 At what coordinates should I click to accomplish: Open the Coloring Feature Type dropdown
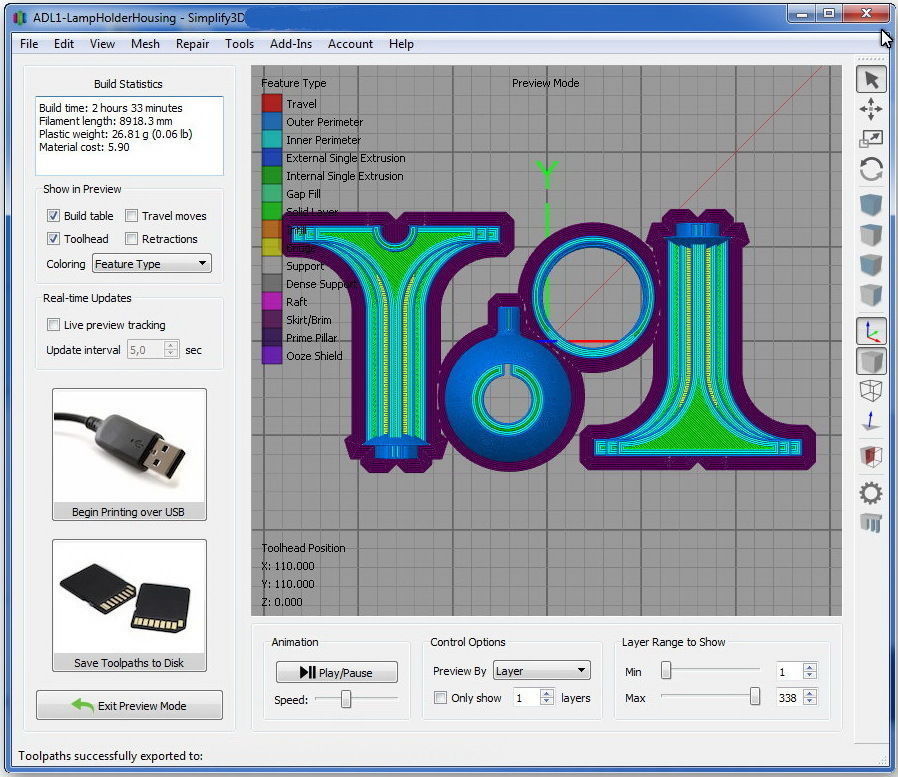[x=151, y=263]
